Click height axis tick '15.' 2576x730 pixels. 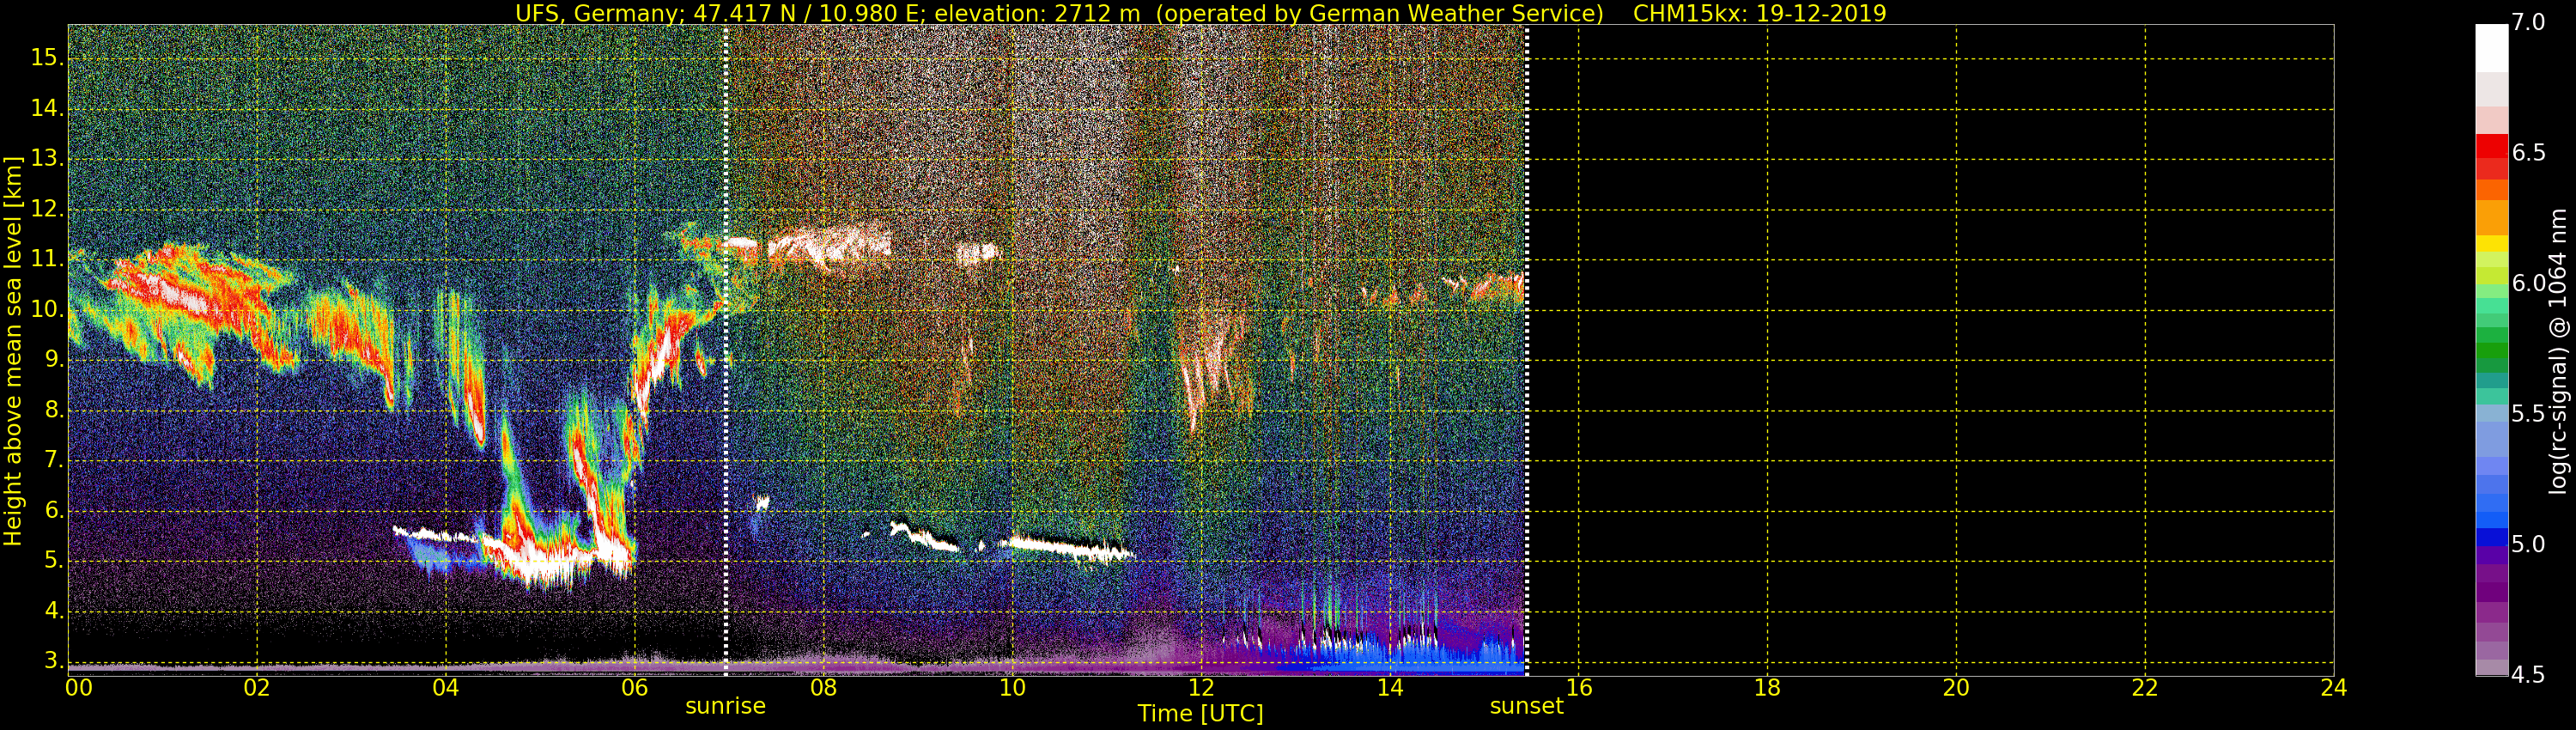(x=47, y=58)
